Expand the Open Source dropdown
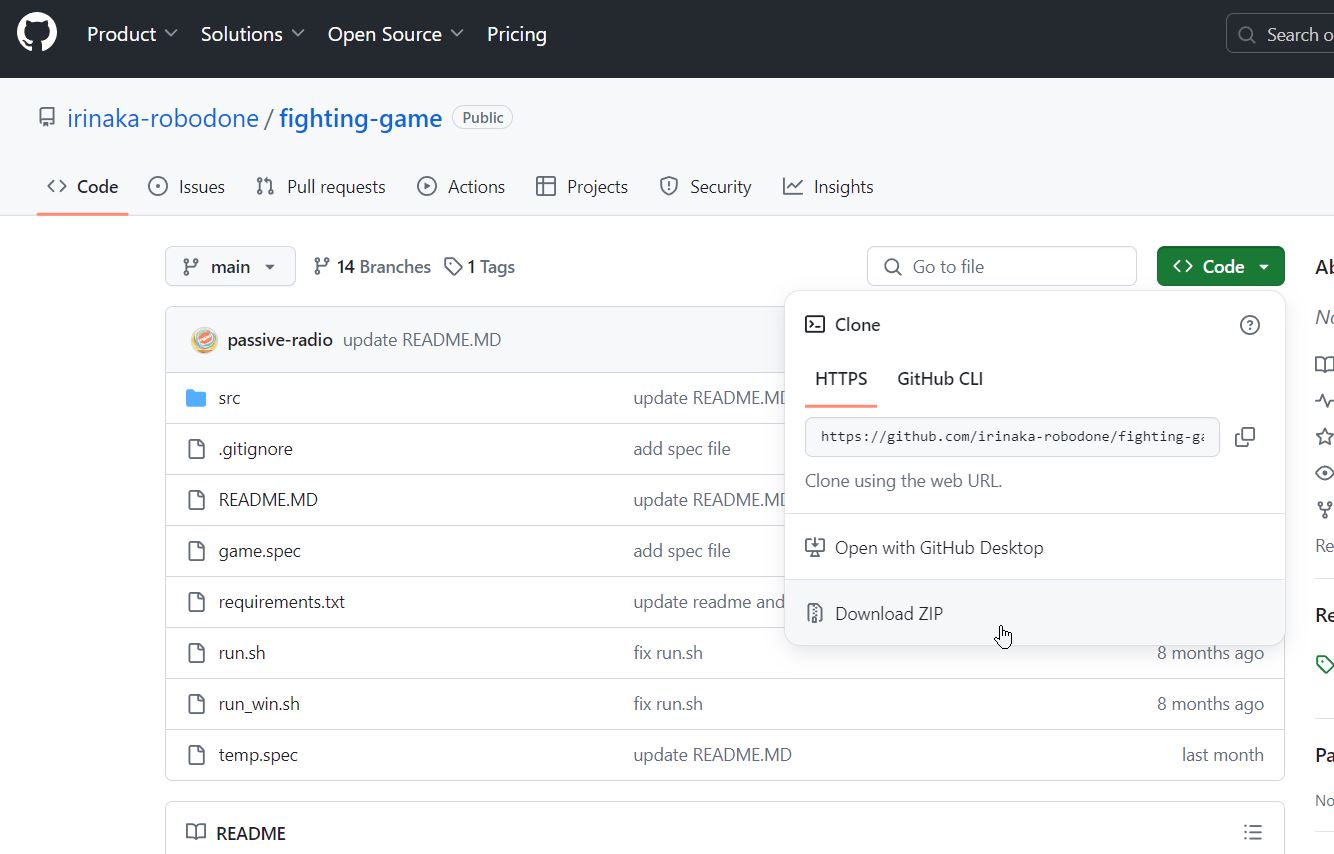This screenshot has width=1334, height=854. (x=396, y=34)
